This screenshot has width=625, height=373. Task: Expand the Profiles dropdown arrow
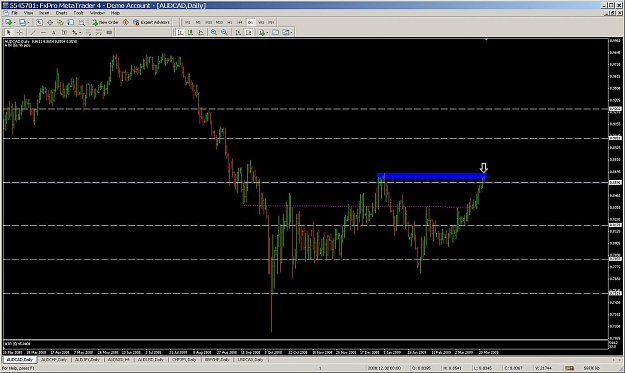(29, 23)
